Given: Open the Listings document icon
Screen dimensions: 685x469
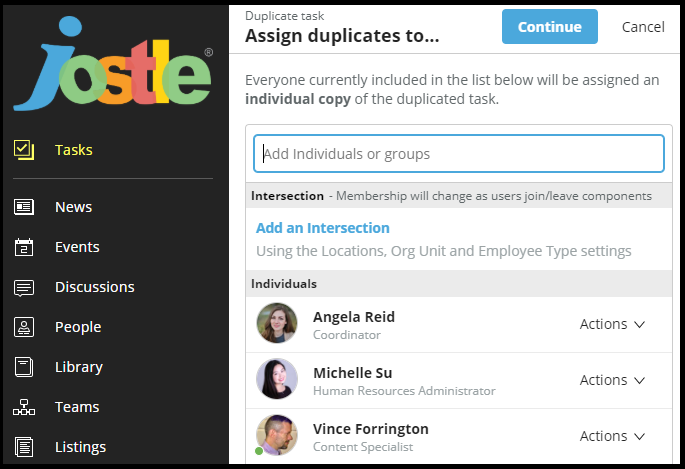Looking at the screenshot, I should (24, 447).
